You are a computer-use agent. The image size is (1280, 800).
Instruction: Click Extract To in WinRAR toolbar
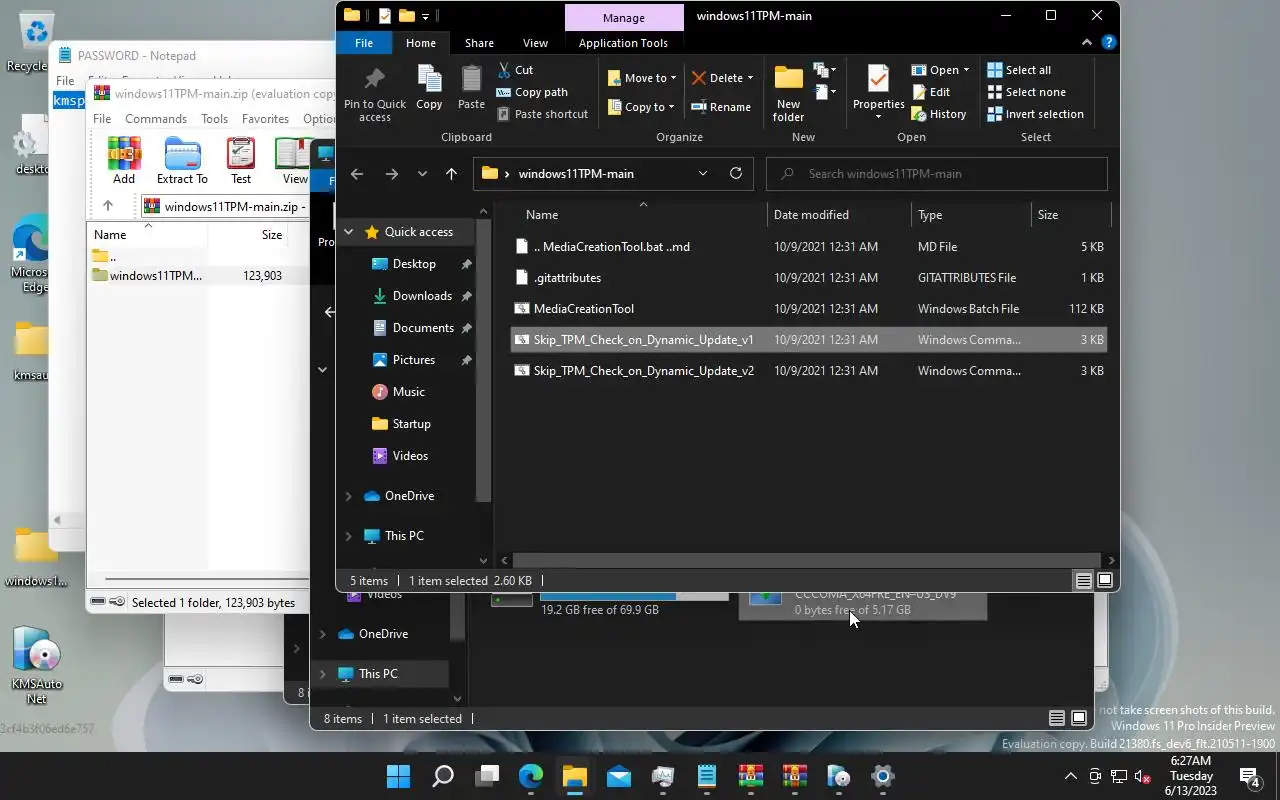(x=182, y=161)
